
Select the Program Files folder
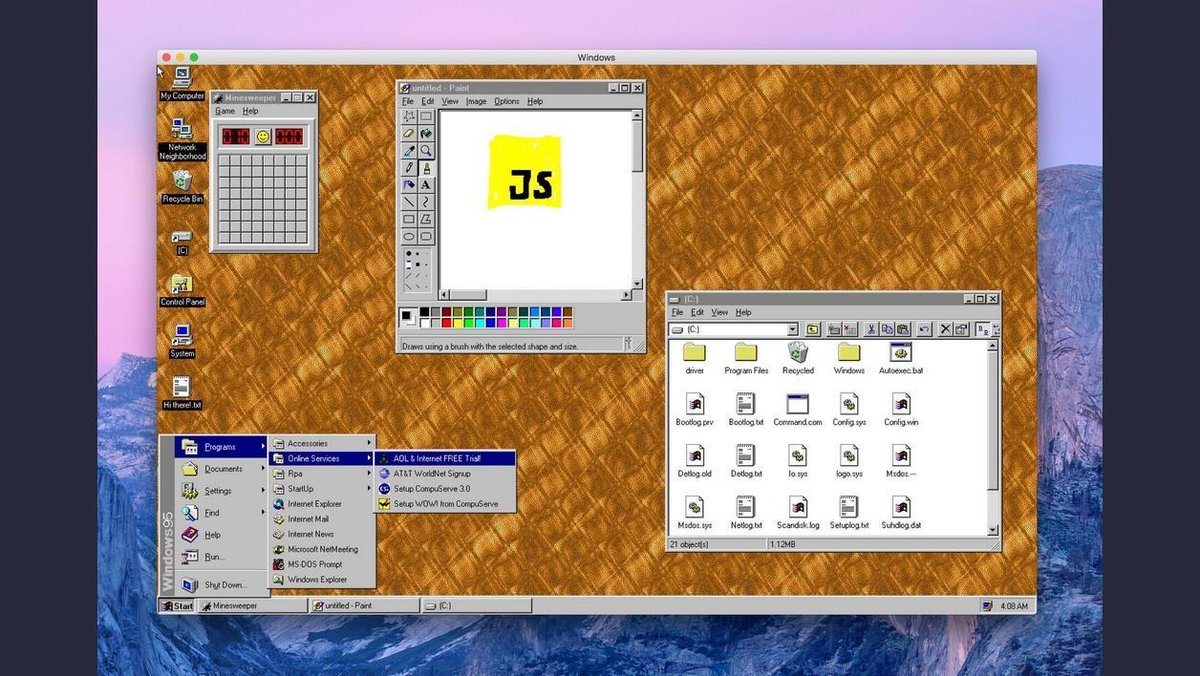(746, 357)
